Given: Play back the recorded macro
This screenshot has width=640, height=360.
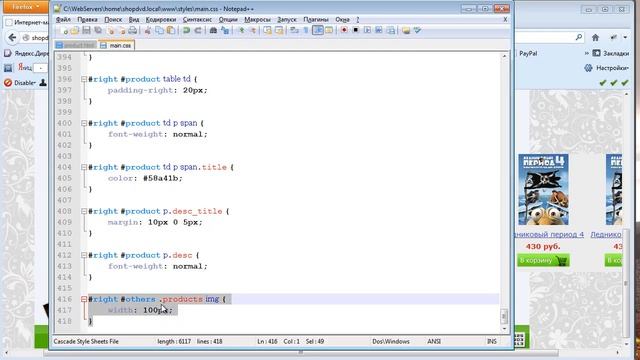Looking at the screenshot, I should pyautogui.click(x=367, y=30).
